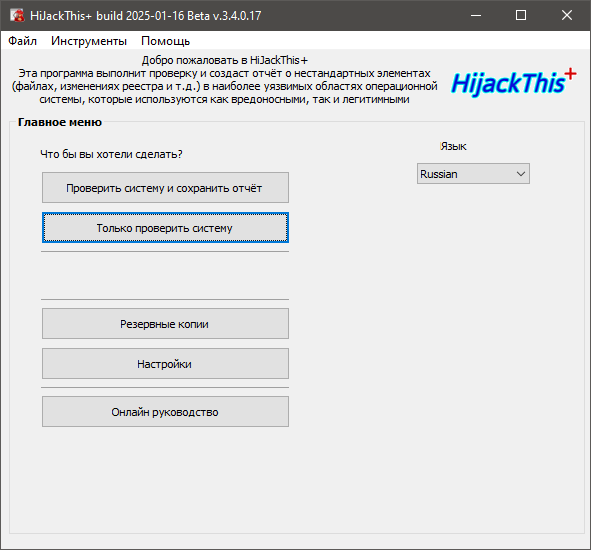This screenshot has width=591, height=550.
Task: Close the HiJackThis+ window
Action: point(567,15)
